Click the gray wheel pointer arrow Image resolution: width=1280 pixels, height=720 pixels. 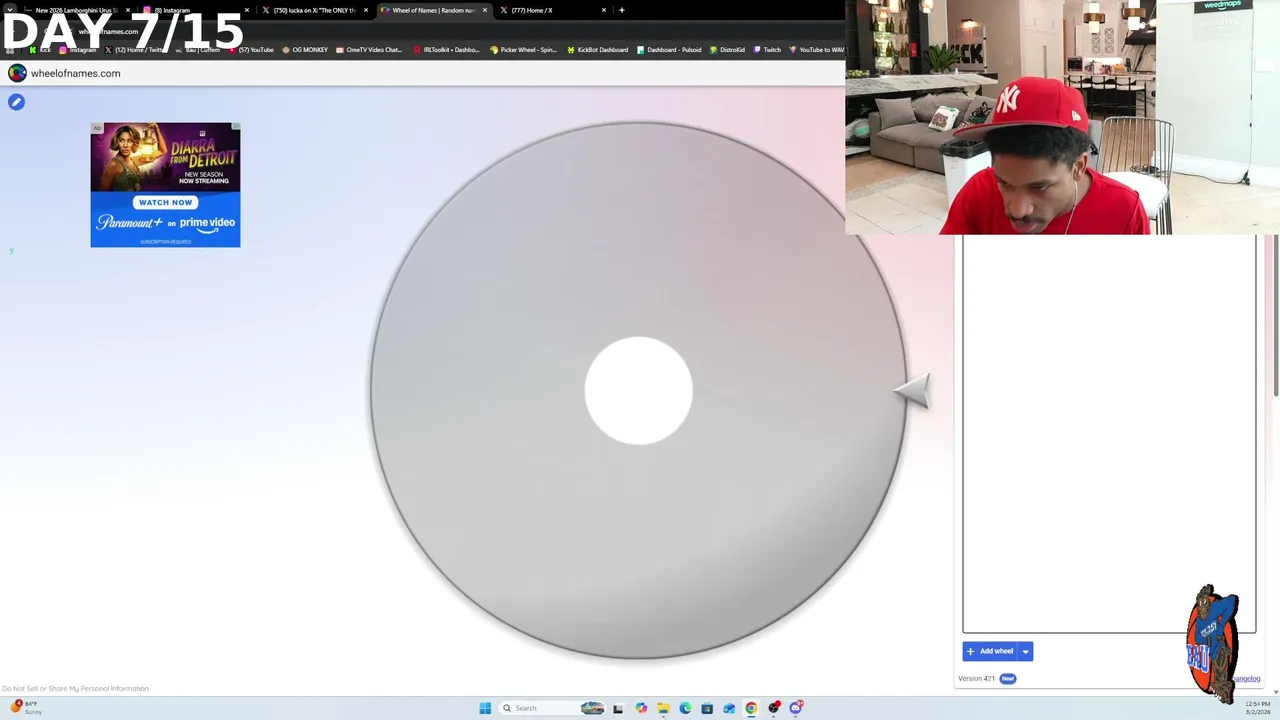(912, 391)
